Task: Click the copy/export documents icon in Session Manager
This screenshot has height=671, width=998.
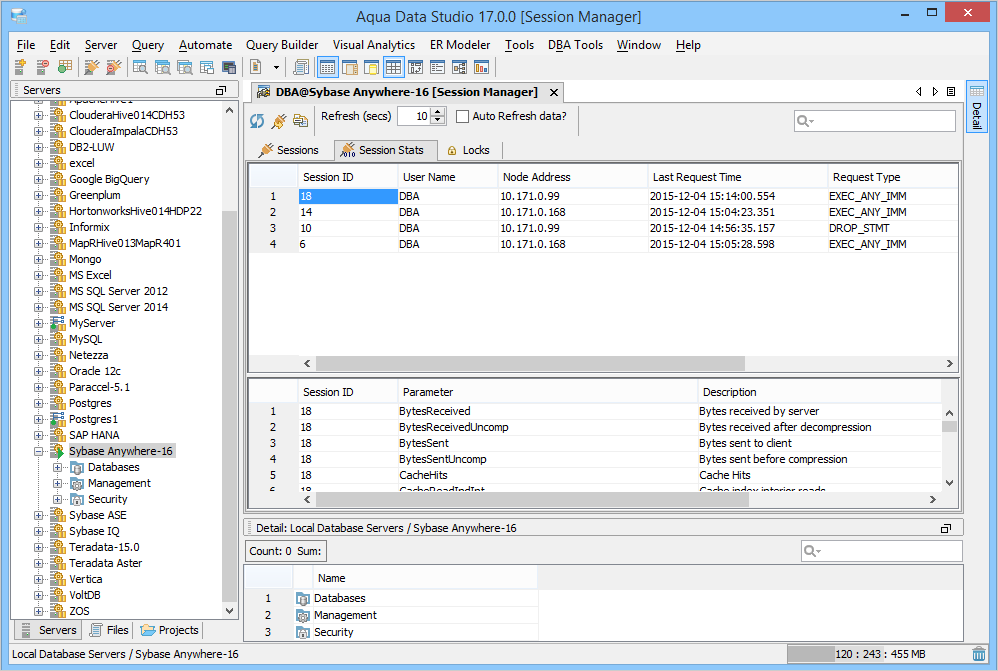Action: [300, 120]
